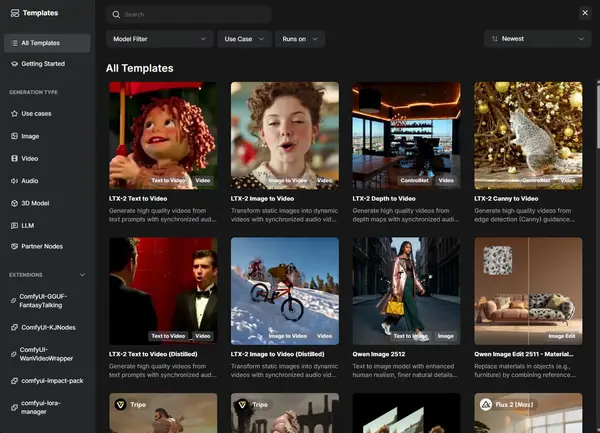Close the templates dialog with X

click(x=585, y=13)
